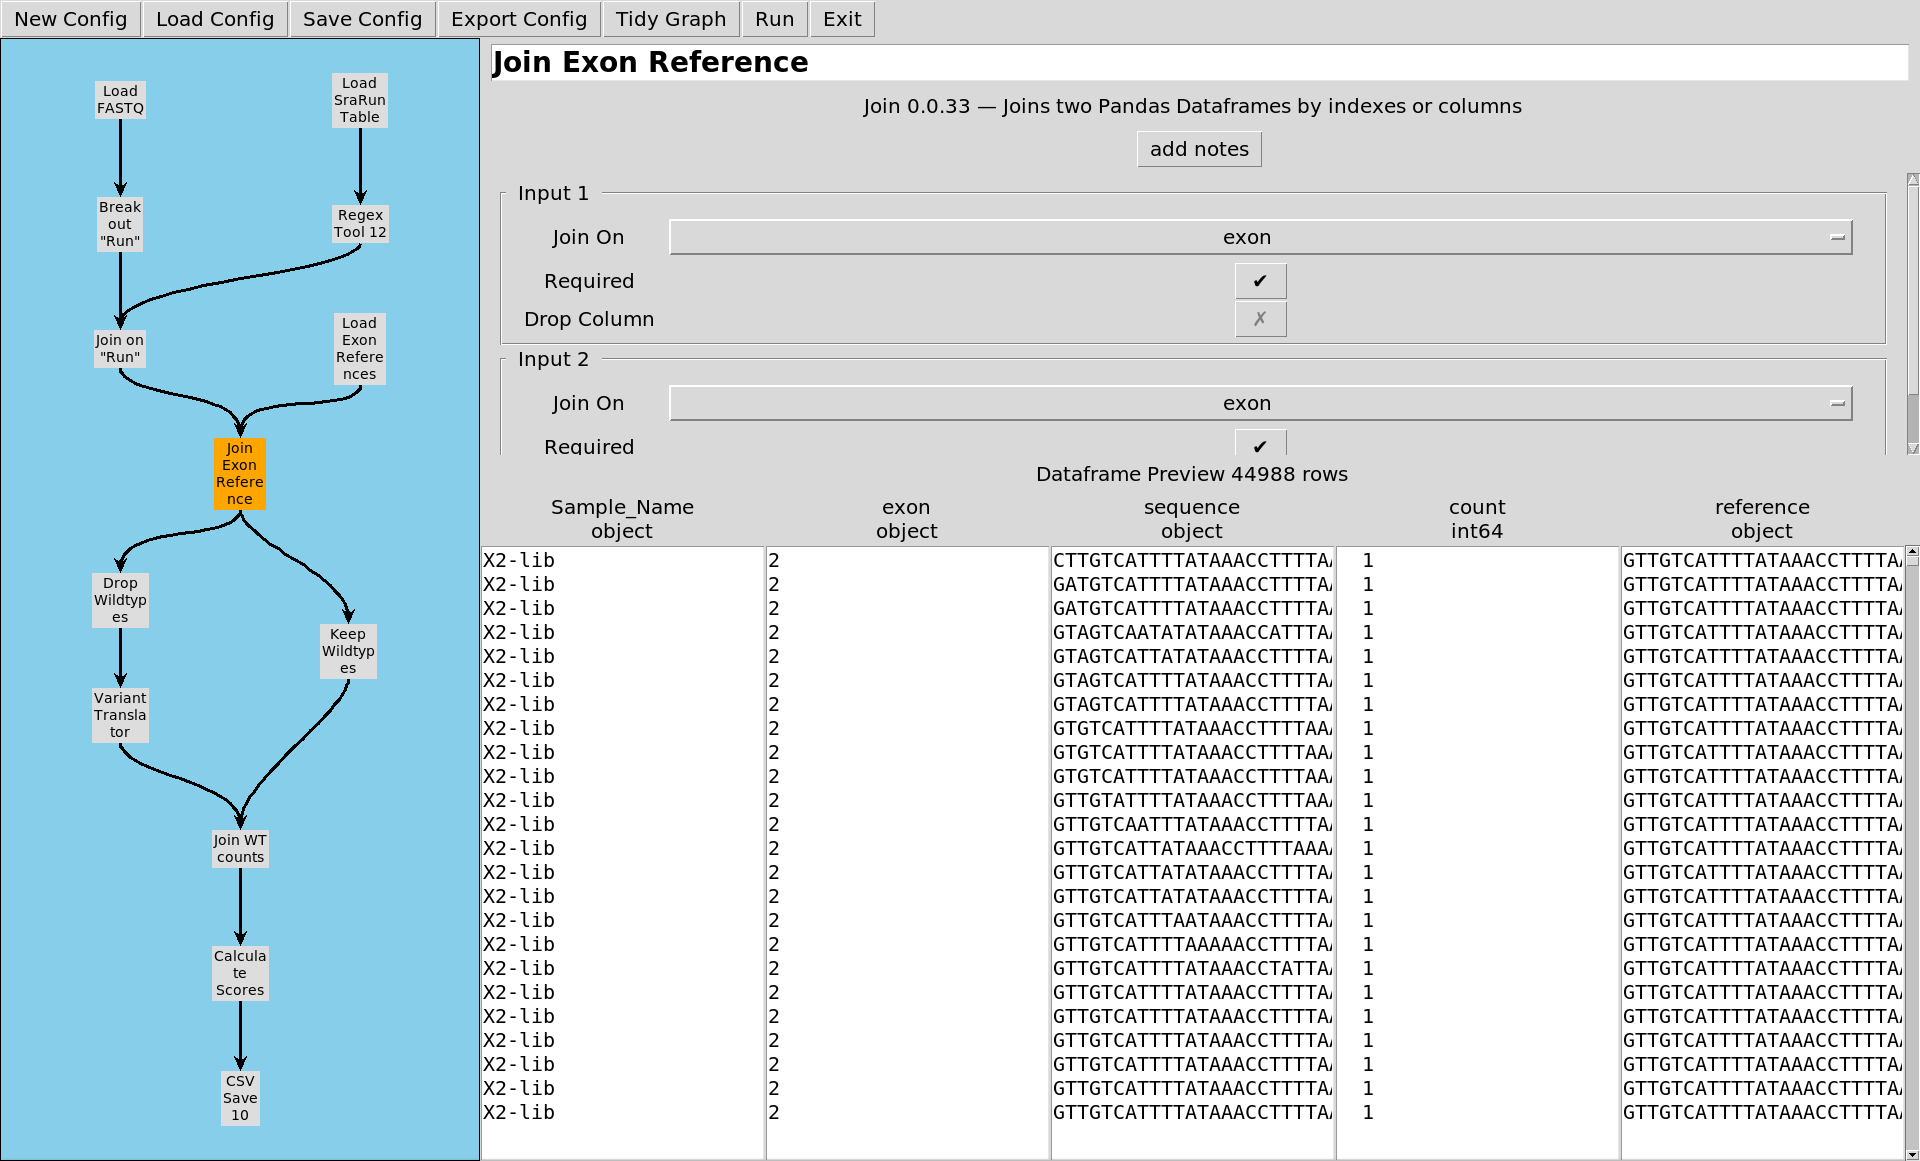
Task: Open the Variant Translator node
Action: pos(120,715)
